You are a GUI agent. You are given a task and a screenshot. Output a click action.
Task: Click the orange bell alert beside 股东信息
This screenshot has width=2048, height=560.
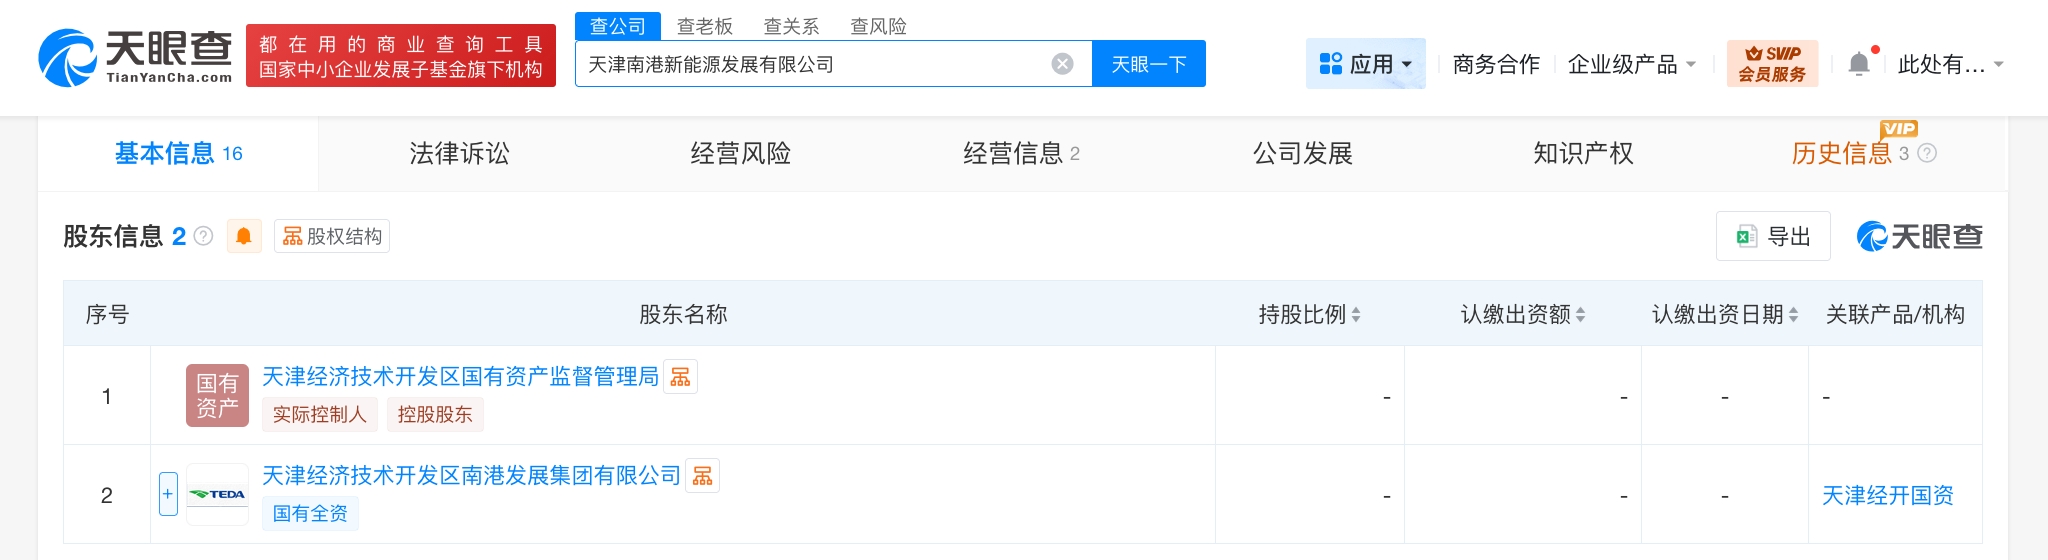pyautogui.click(x=244, y=236)
